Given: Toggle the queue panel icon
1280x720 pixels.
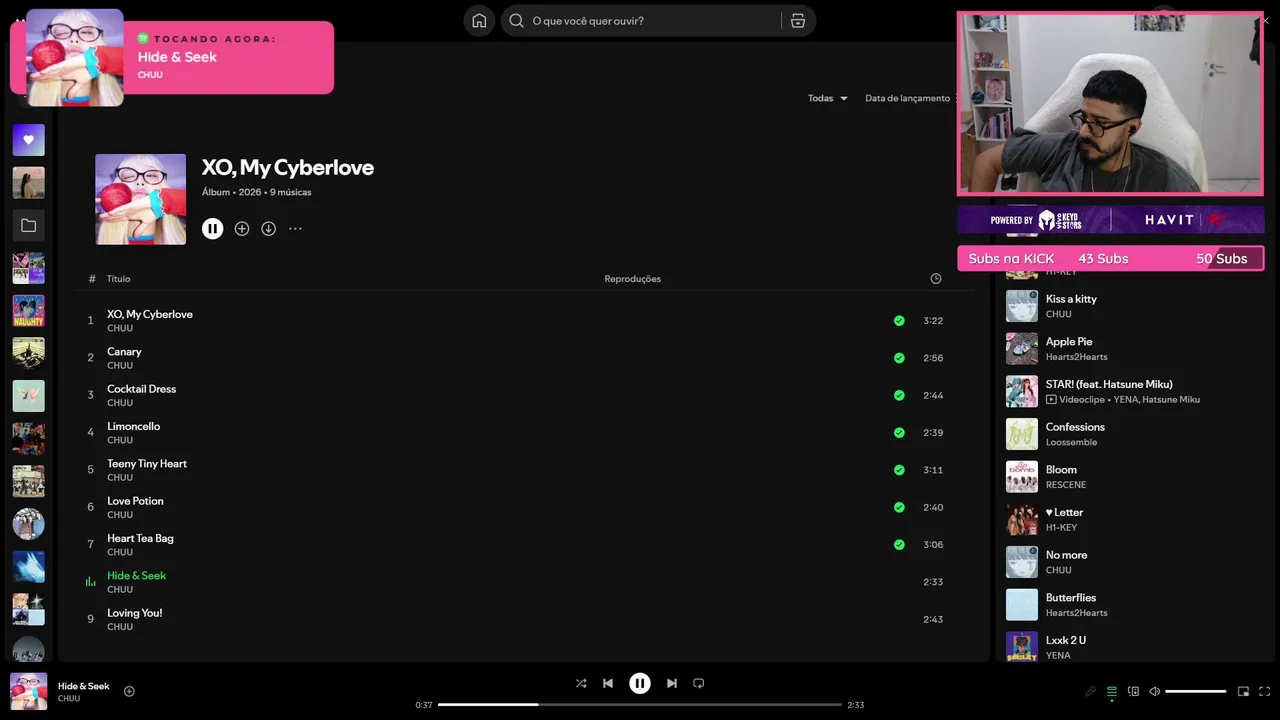Looking at the screenshot, I should coord(1111,691).
